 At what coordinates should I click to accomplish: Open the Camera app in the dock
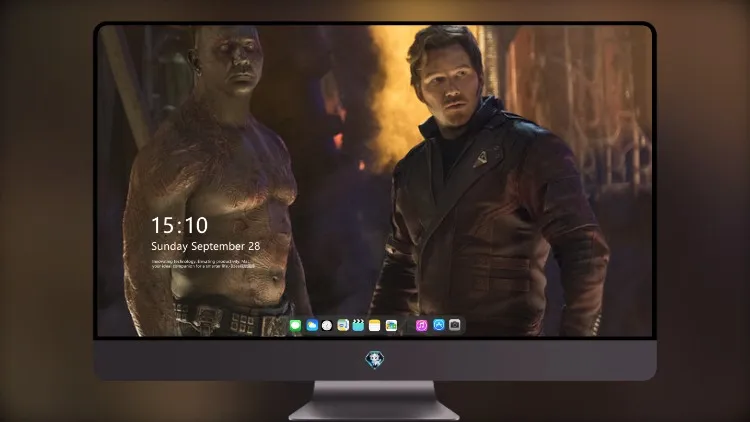[455, 325]
